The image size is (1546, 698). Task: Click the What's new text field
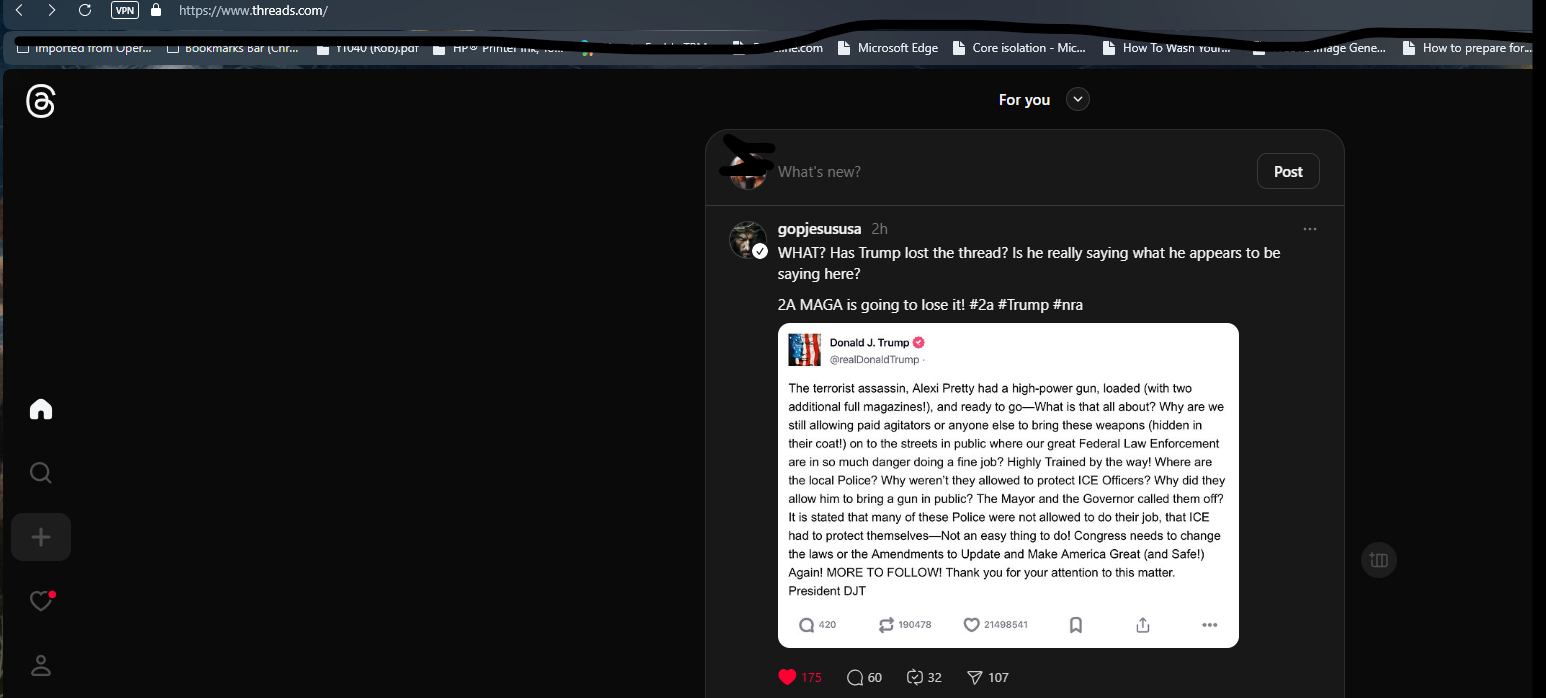1010,172
